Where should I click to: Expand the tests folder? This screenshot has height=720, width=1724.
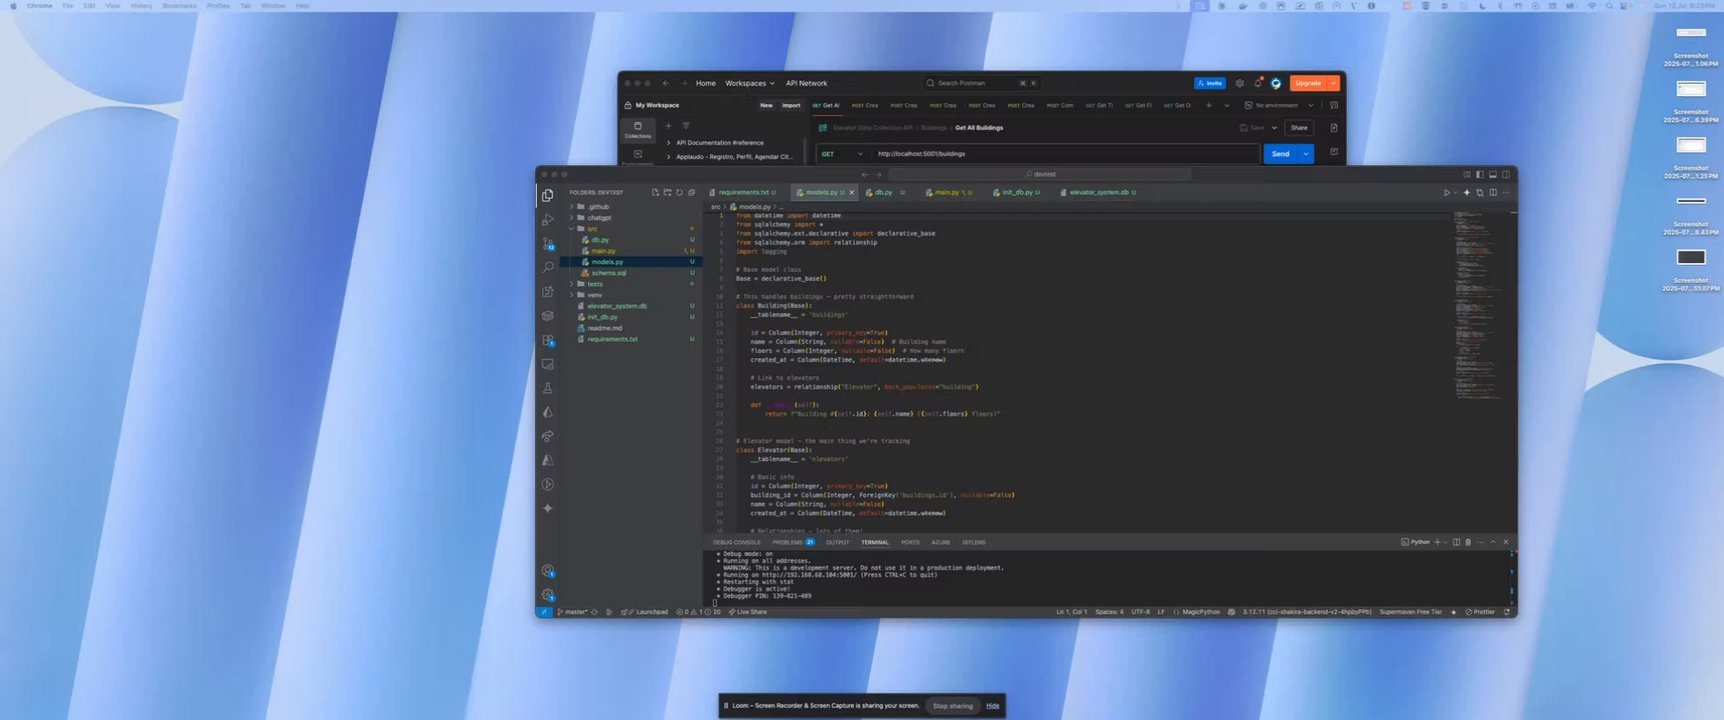pos(595,284)
